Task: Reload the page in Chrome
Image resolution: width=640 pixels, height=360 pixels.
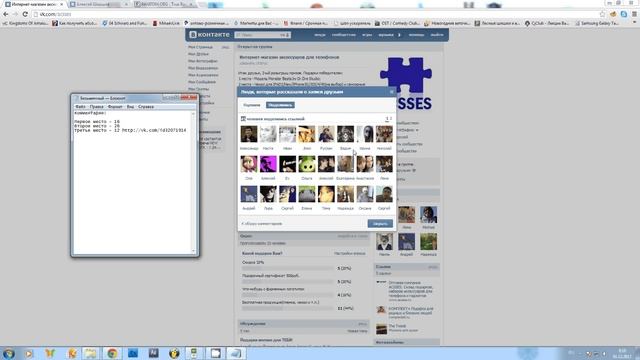Action: click(x=25, y=14)
